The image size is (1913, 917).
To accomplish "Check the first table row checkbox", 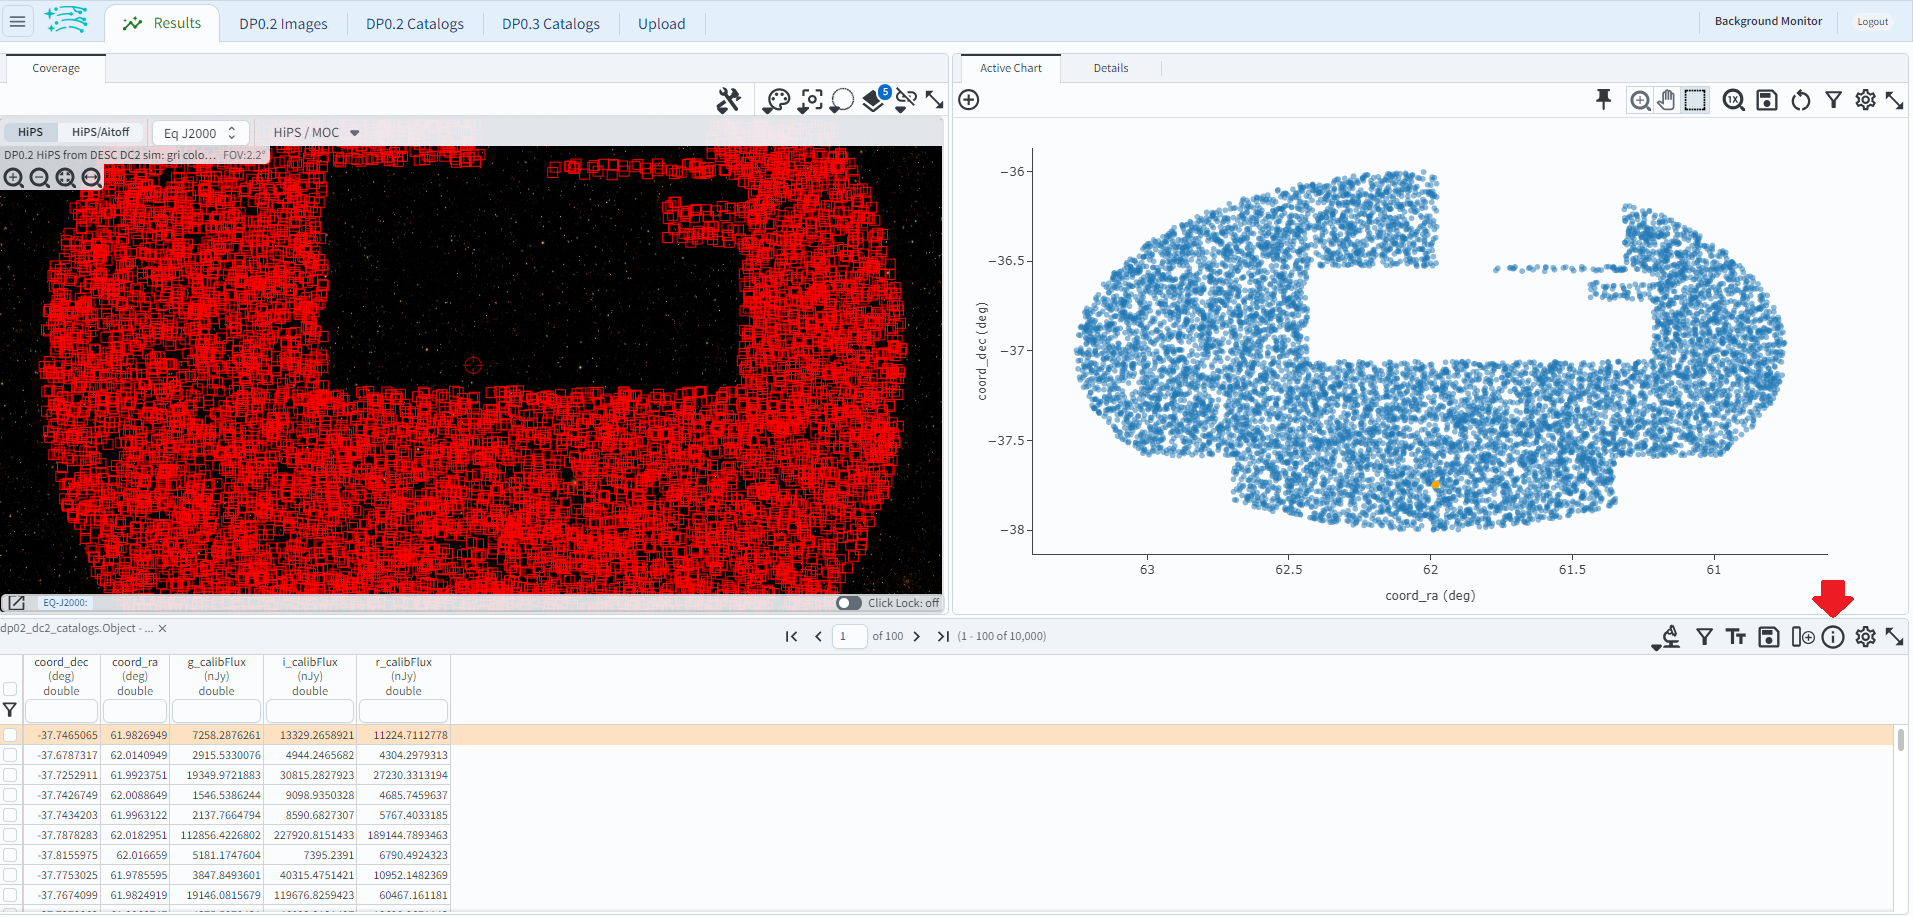I will [x=10, y=734].
